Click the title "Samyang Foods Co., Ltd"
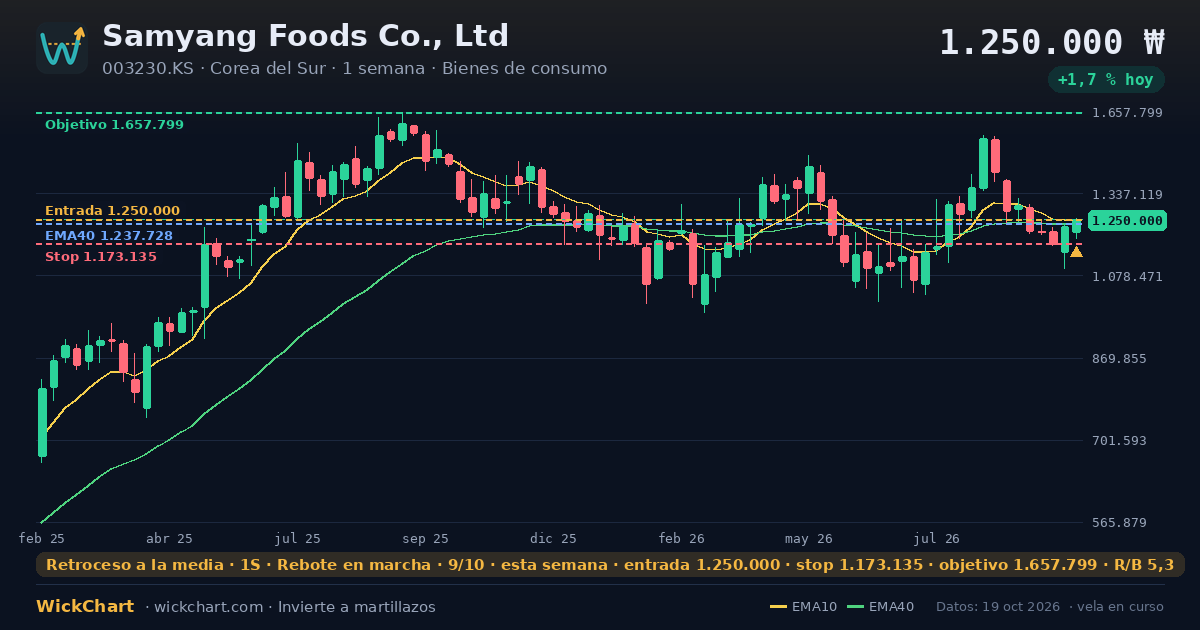This screenshot has height=630, width=1200. 305,36
